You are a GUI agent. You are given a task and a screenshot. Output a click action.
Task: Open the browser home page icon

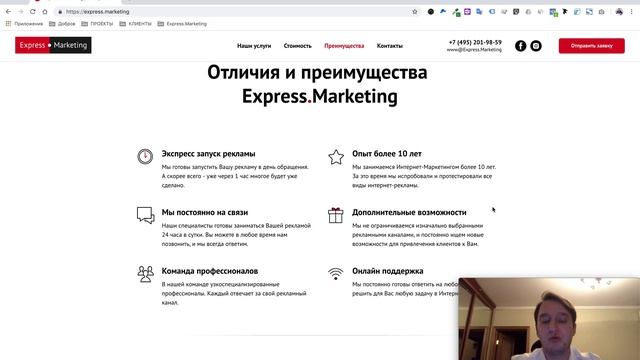tap(45, 12)
